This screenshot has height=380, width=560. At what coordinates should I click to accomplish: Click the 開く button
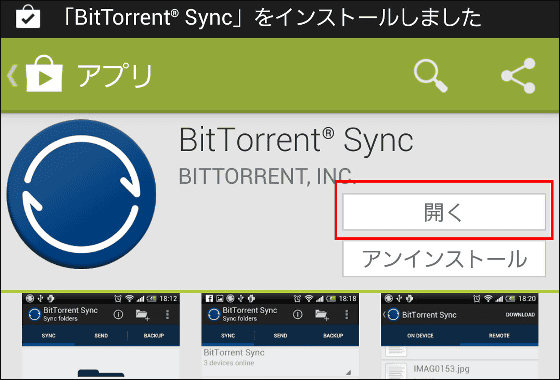[444, 212]
